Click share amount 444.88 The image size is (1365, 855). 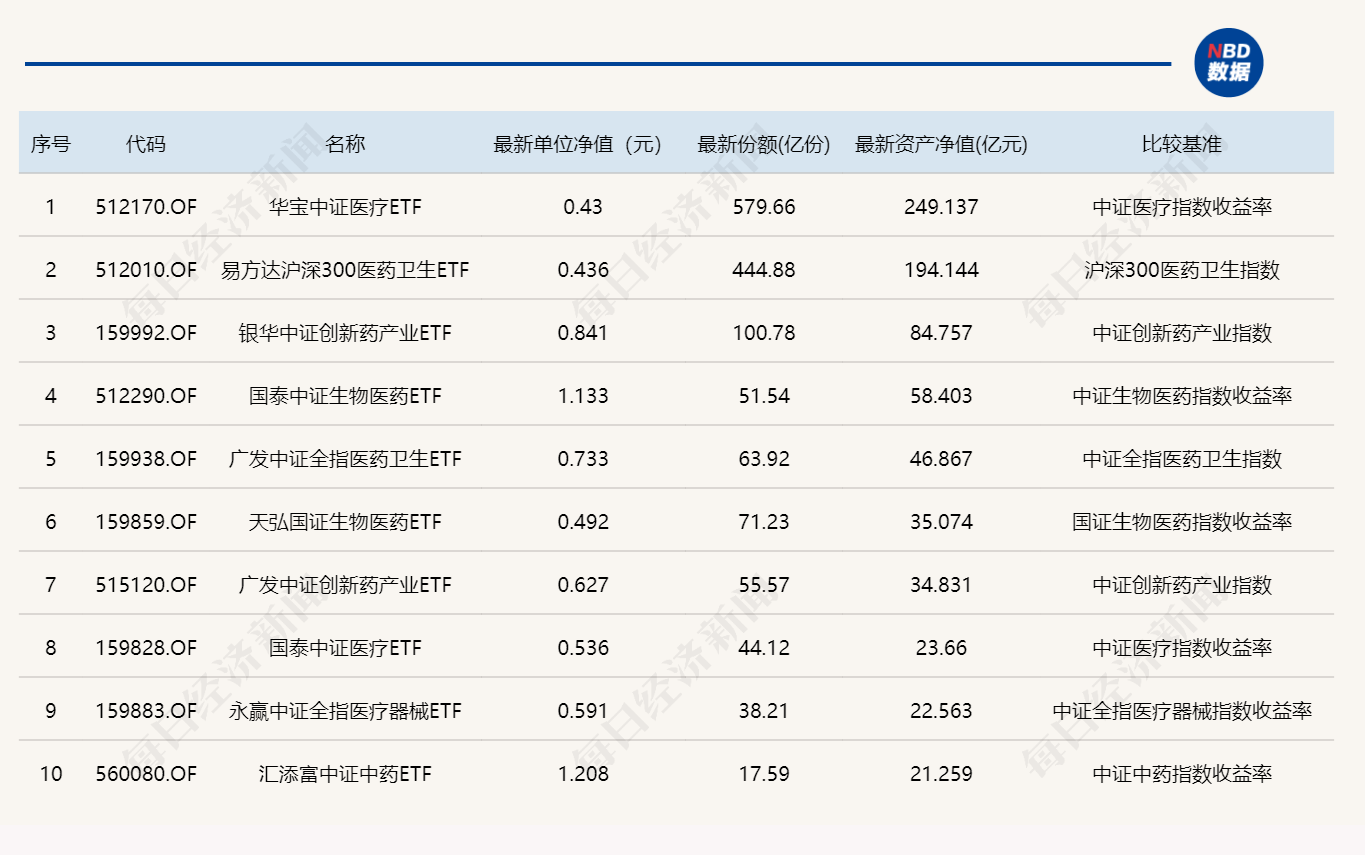pyautogui.click(x=764, y=270)
